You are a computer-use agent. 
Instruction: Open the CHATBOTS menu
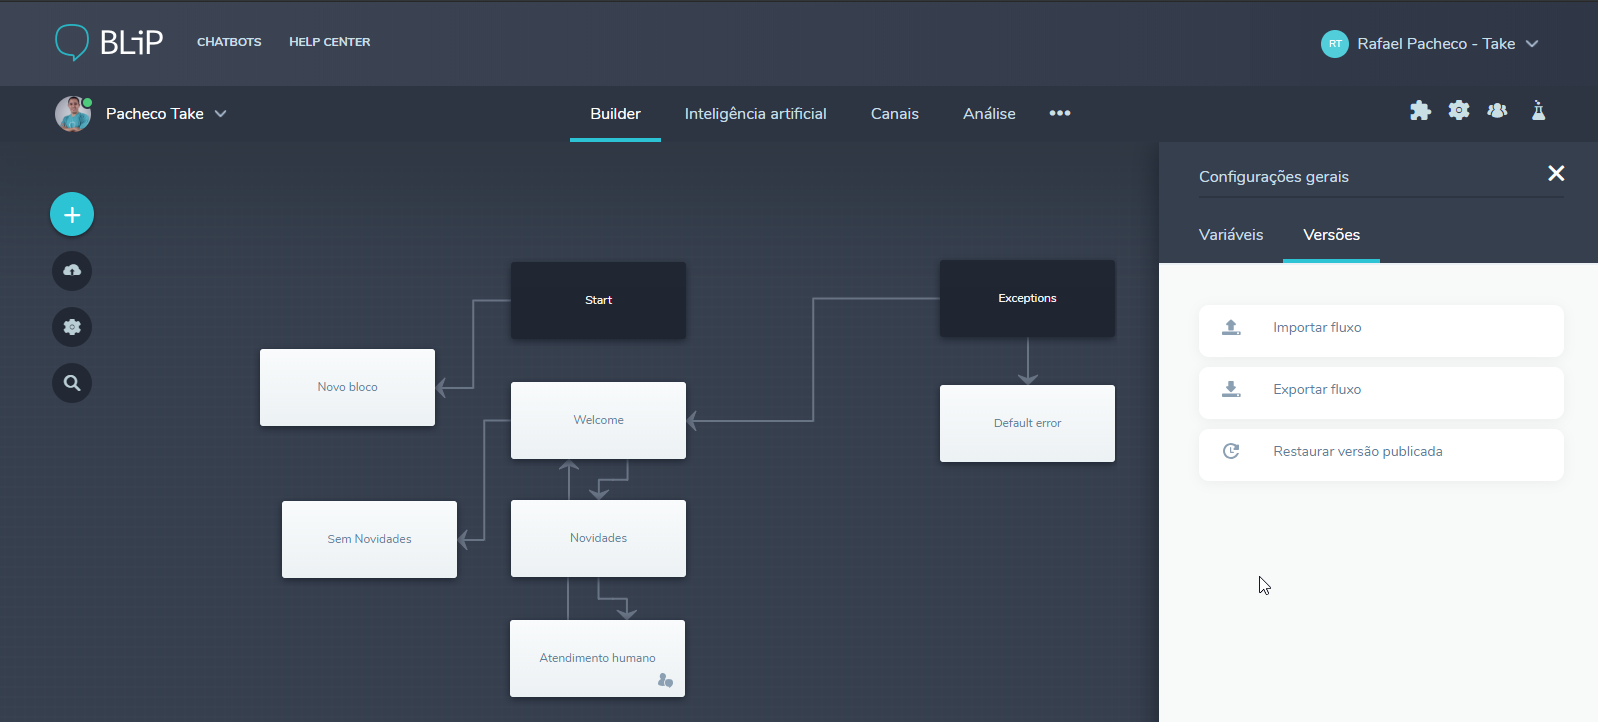coord(229,42)
